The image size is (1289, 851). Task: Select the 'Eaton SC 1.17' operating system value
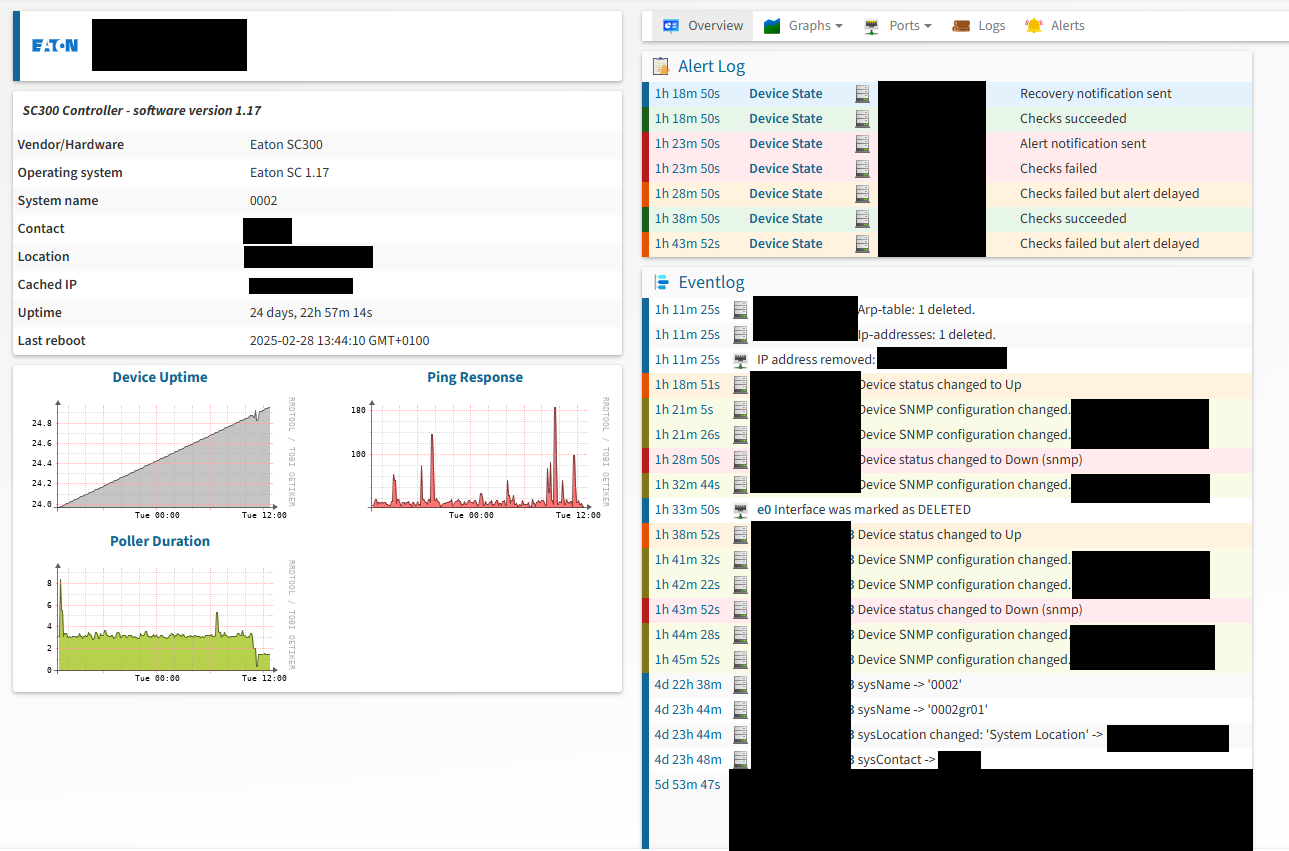pyautogui.click(x=289, y=173)
